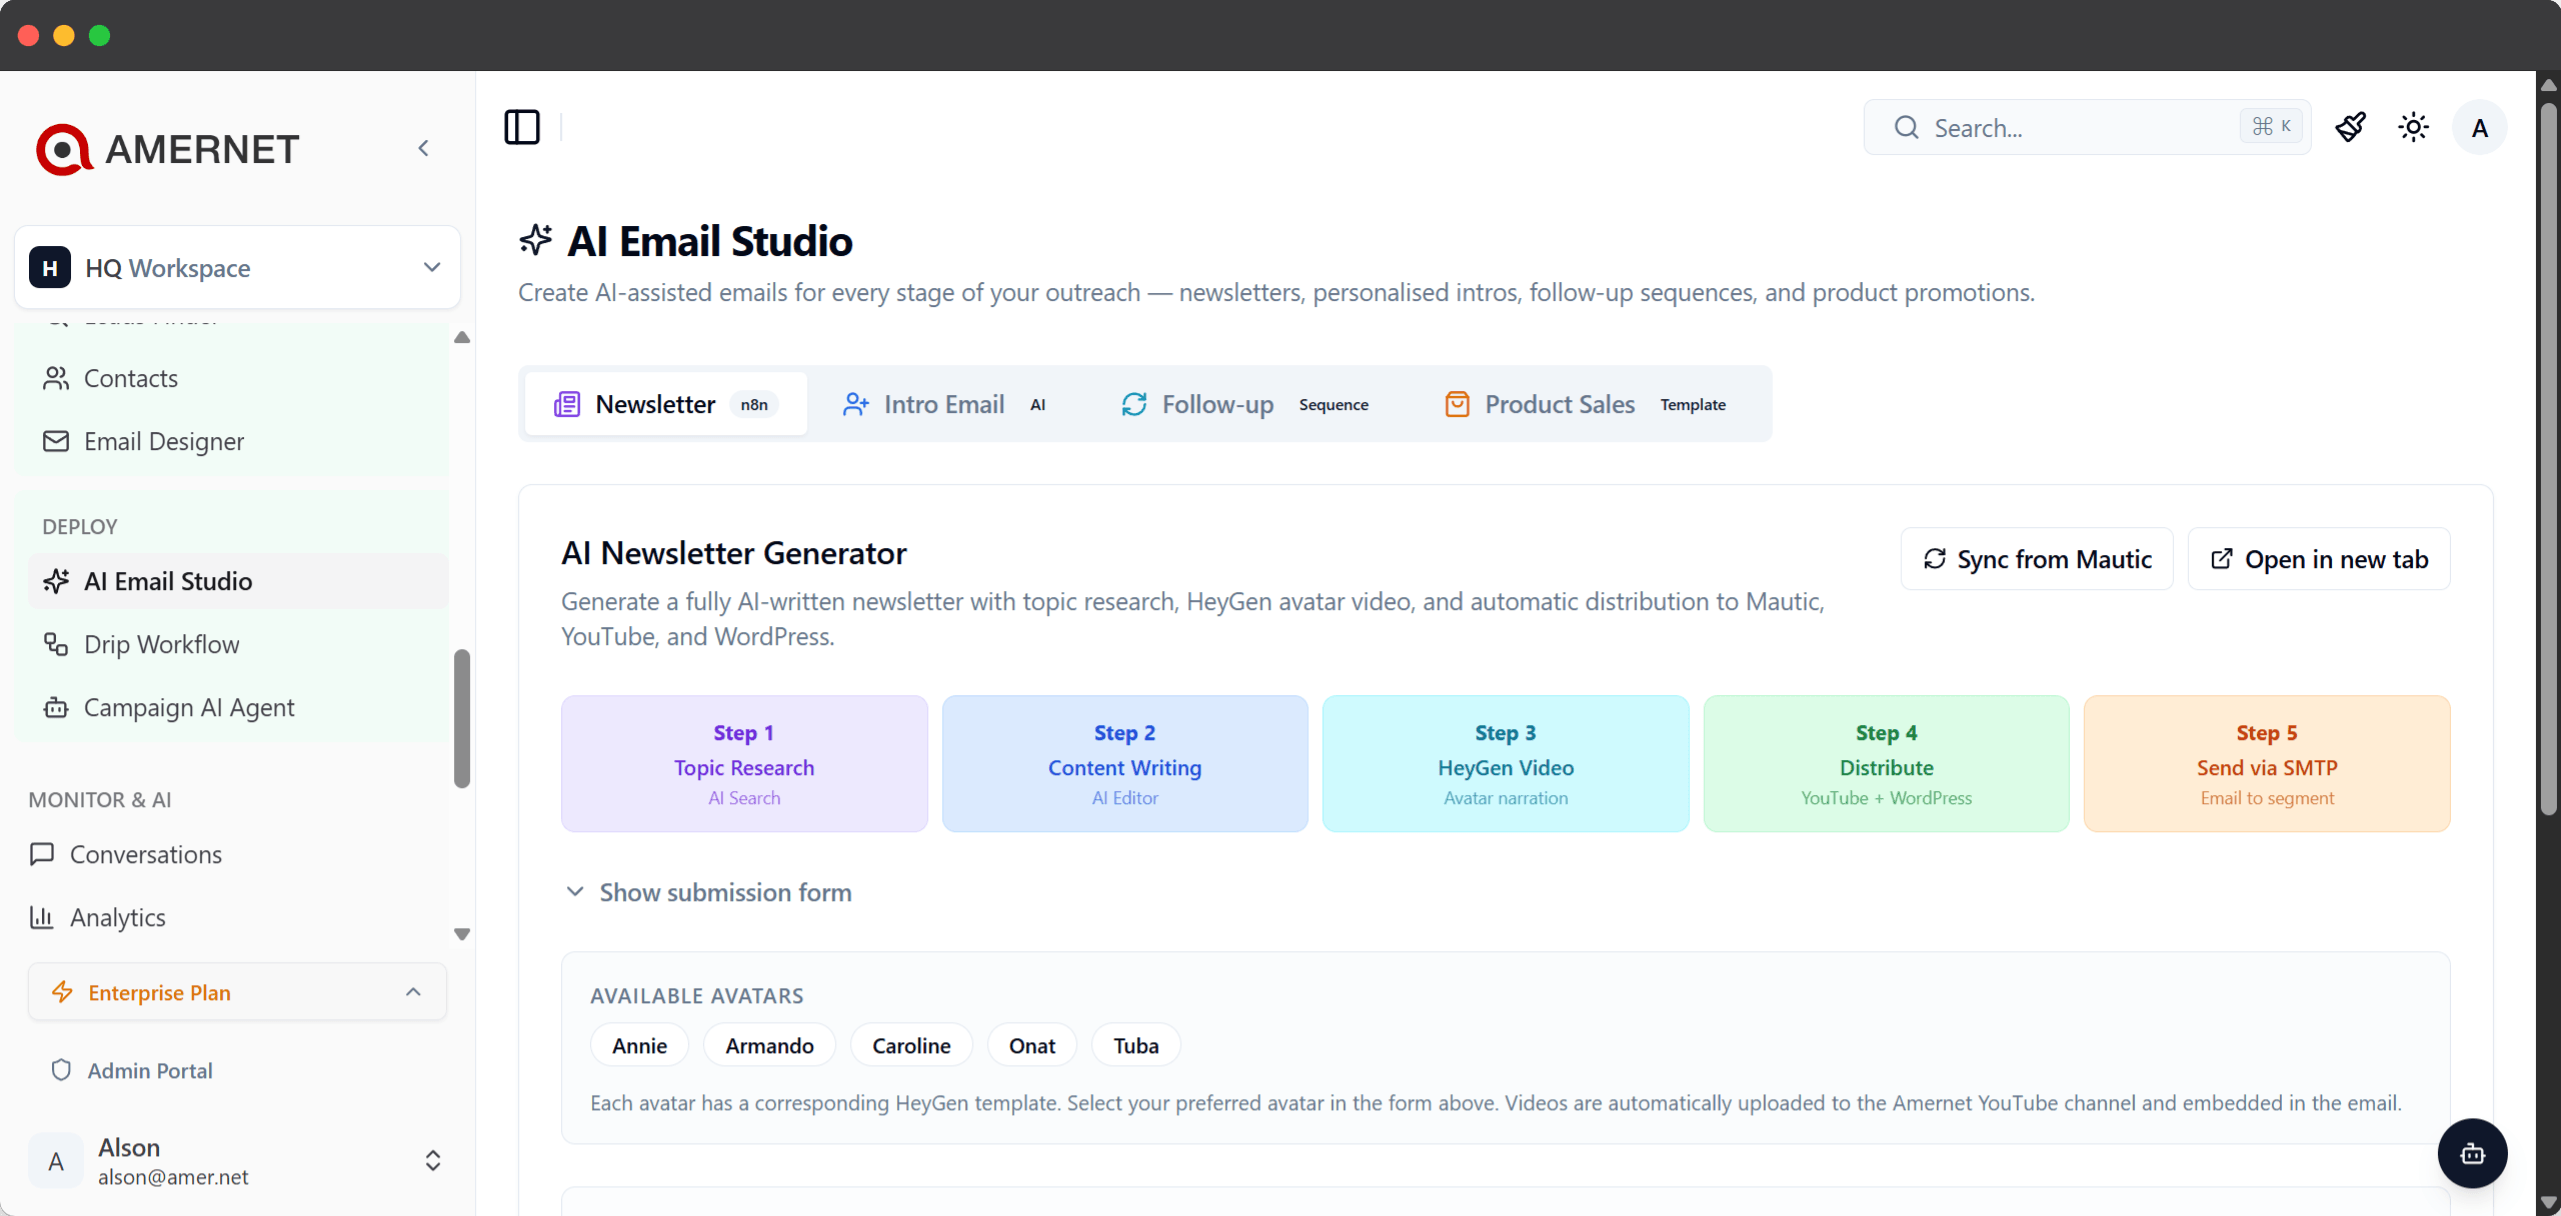Select the Onat avatar chip
The height and width of the screenshot is (1216, 2561).
pos(1032,1045)
